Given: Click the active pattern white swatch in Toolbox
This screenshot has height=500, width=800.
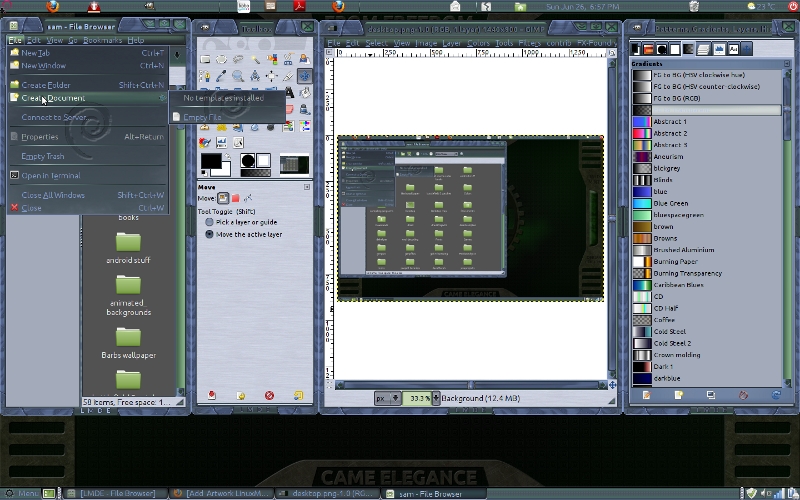Looking at the screenshot, I should 263,161.
